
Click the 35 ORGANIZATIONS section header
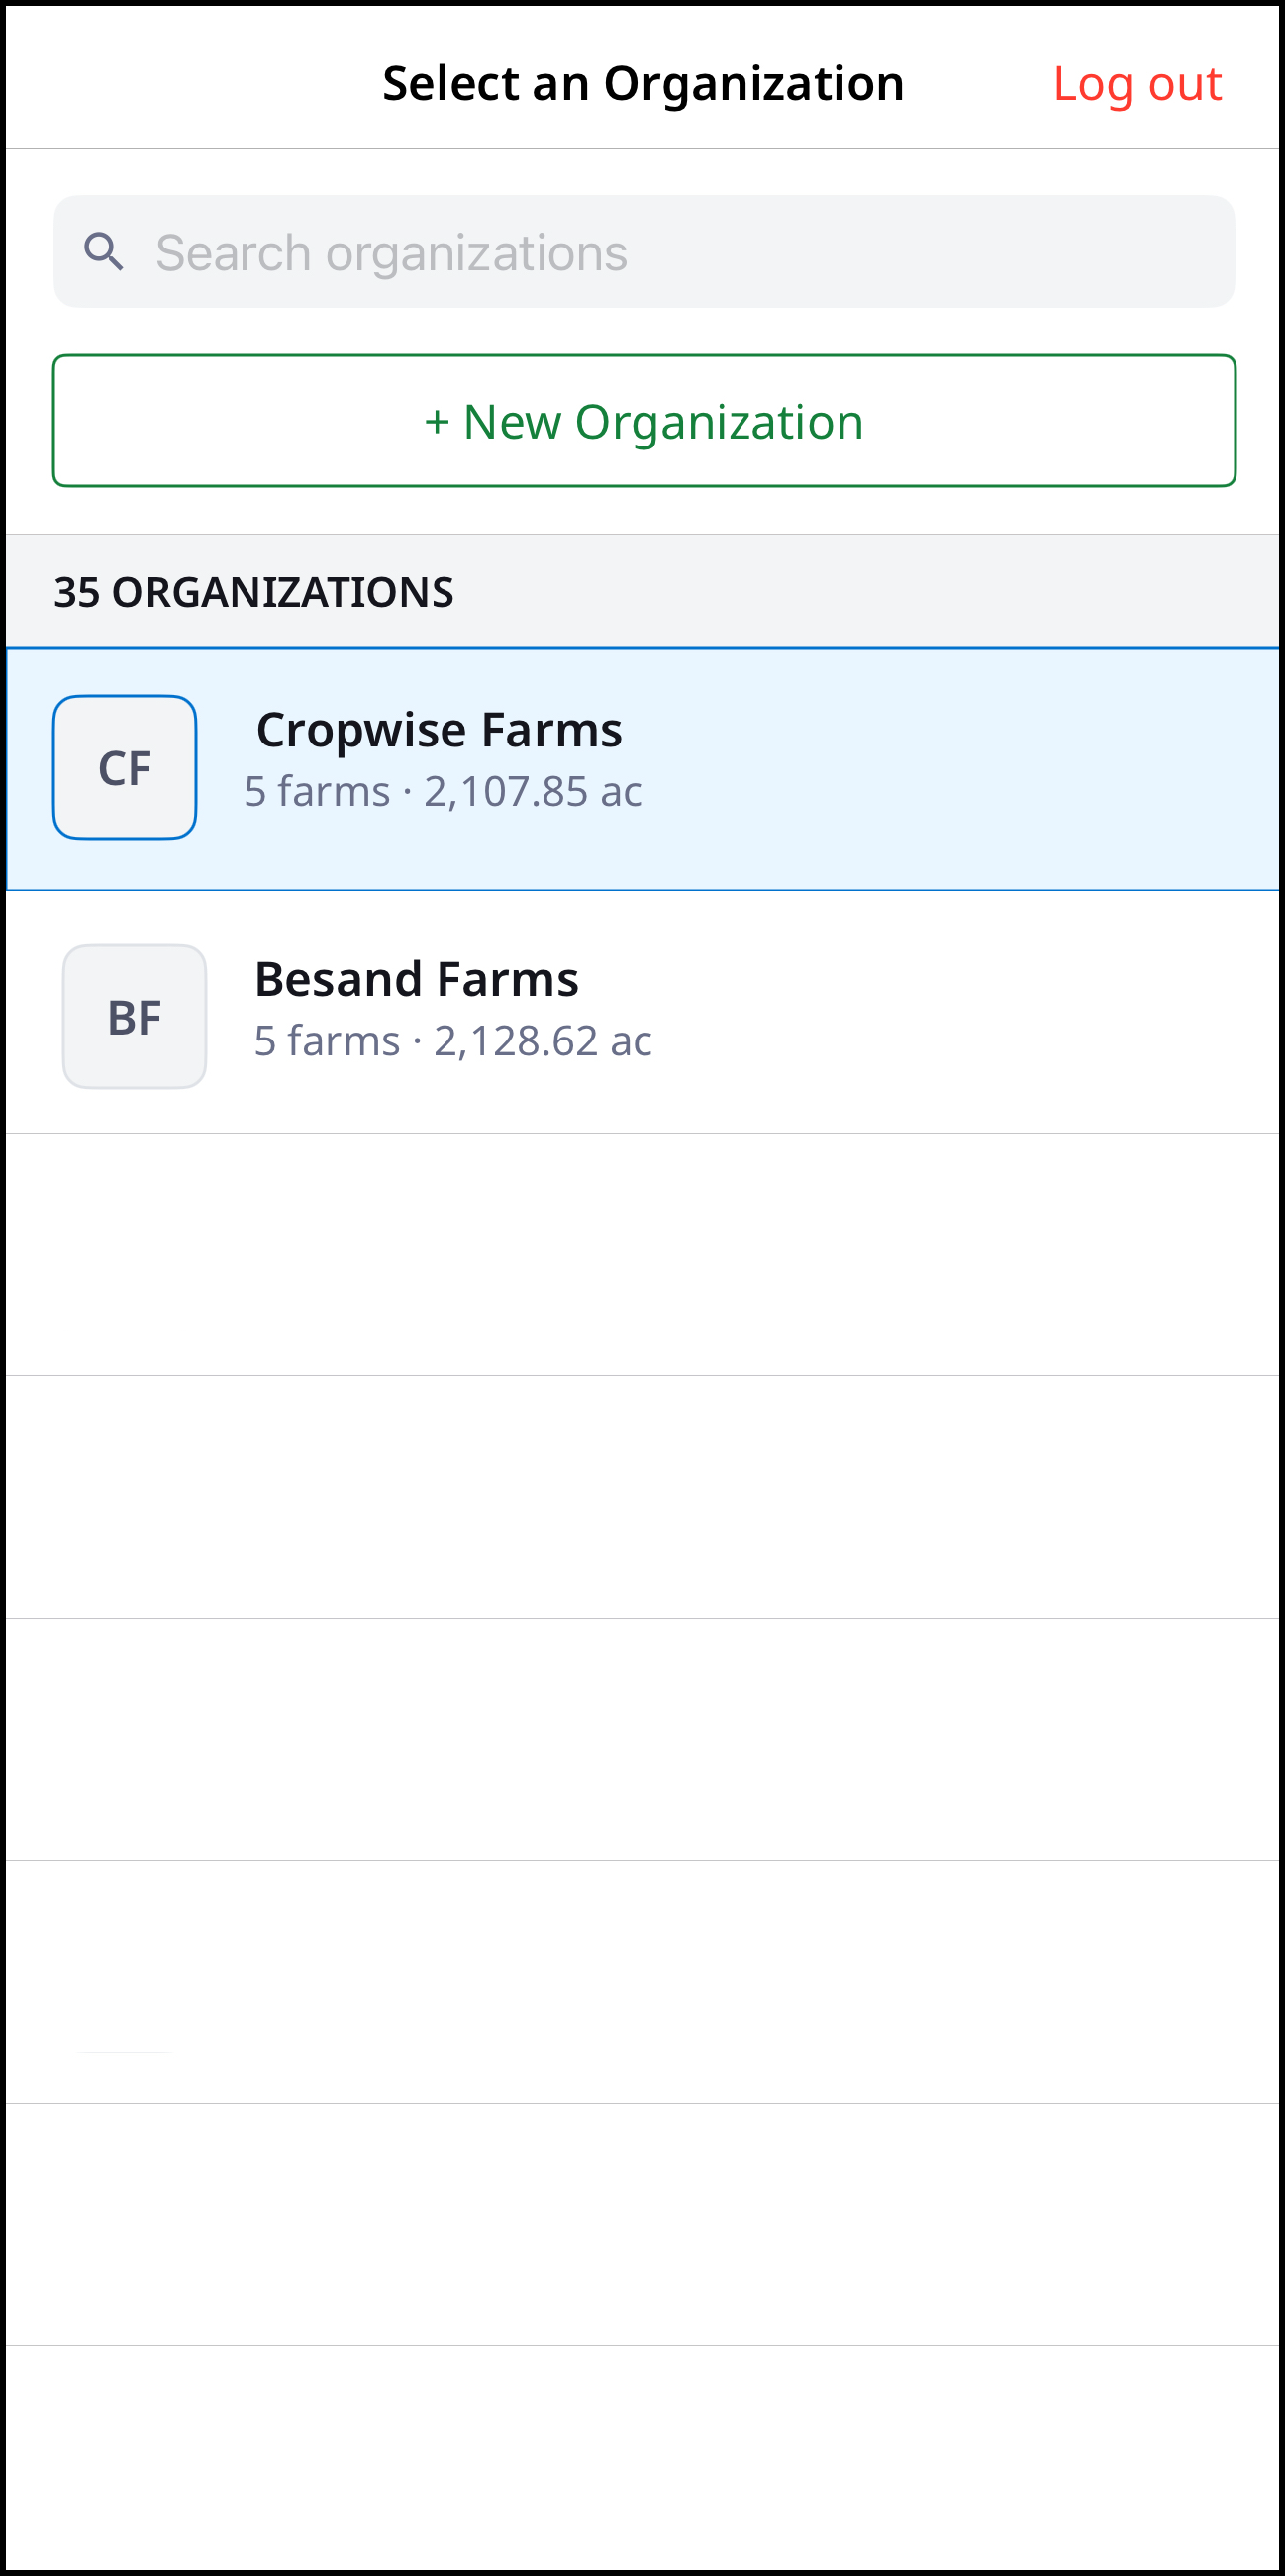[x=254, y=592]
